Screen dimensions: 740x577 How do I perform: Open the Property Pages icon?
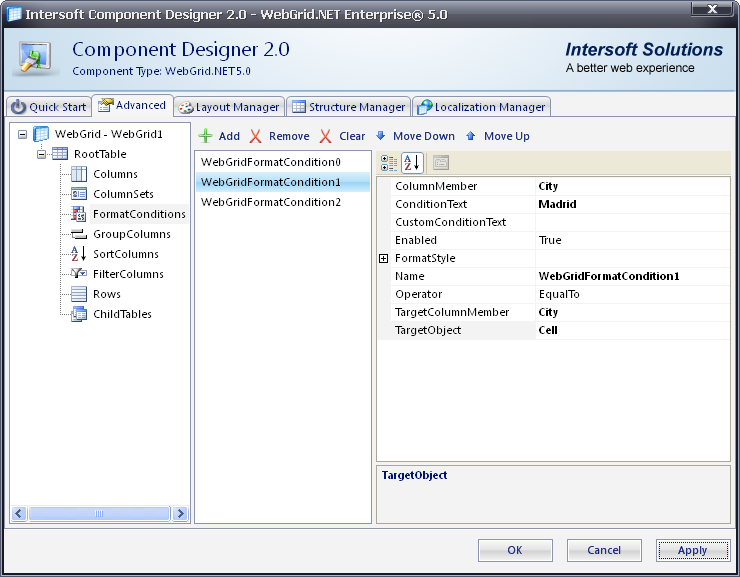pos(441,163)
